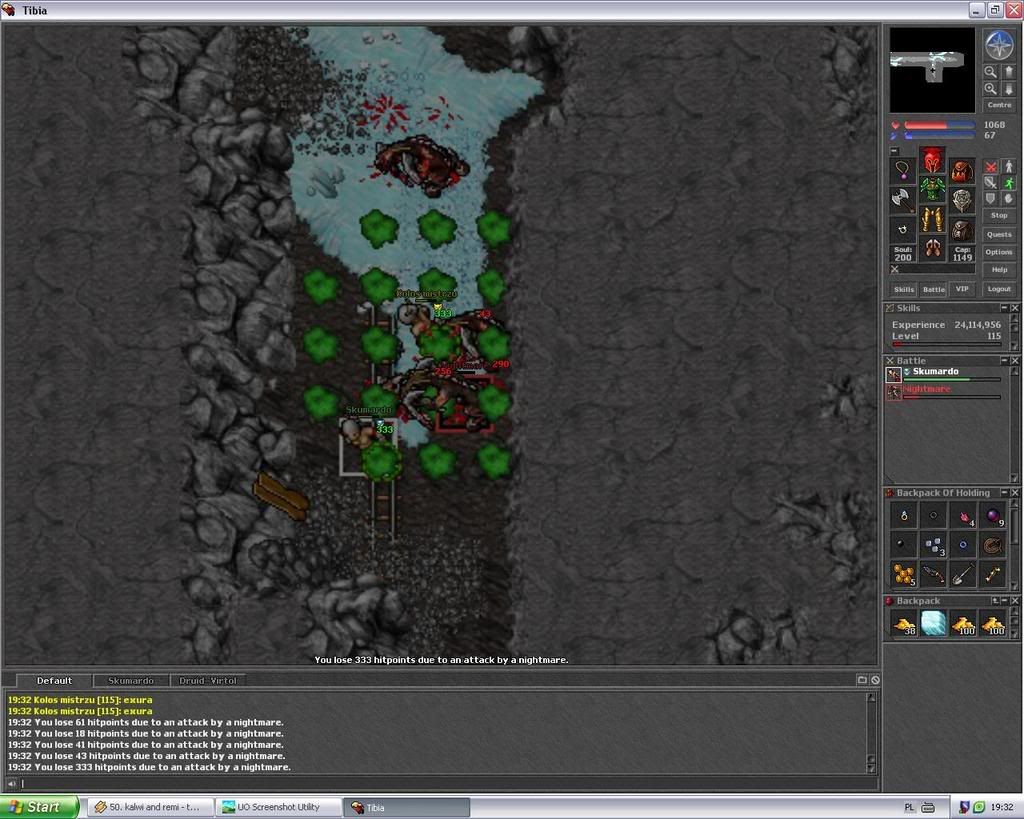Select the ring equipment slot
Screen dimensions: 1024x819
tap(903, 231)
